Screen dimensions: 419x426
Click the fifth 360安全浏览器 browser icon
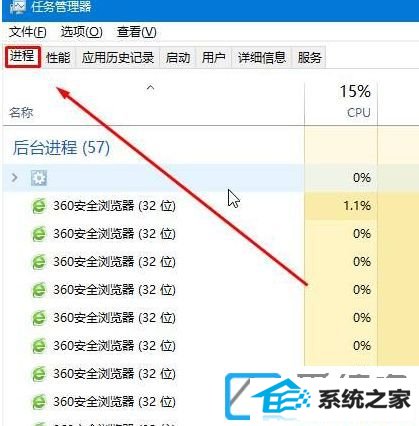(39, 318)
